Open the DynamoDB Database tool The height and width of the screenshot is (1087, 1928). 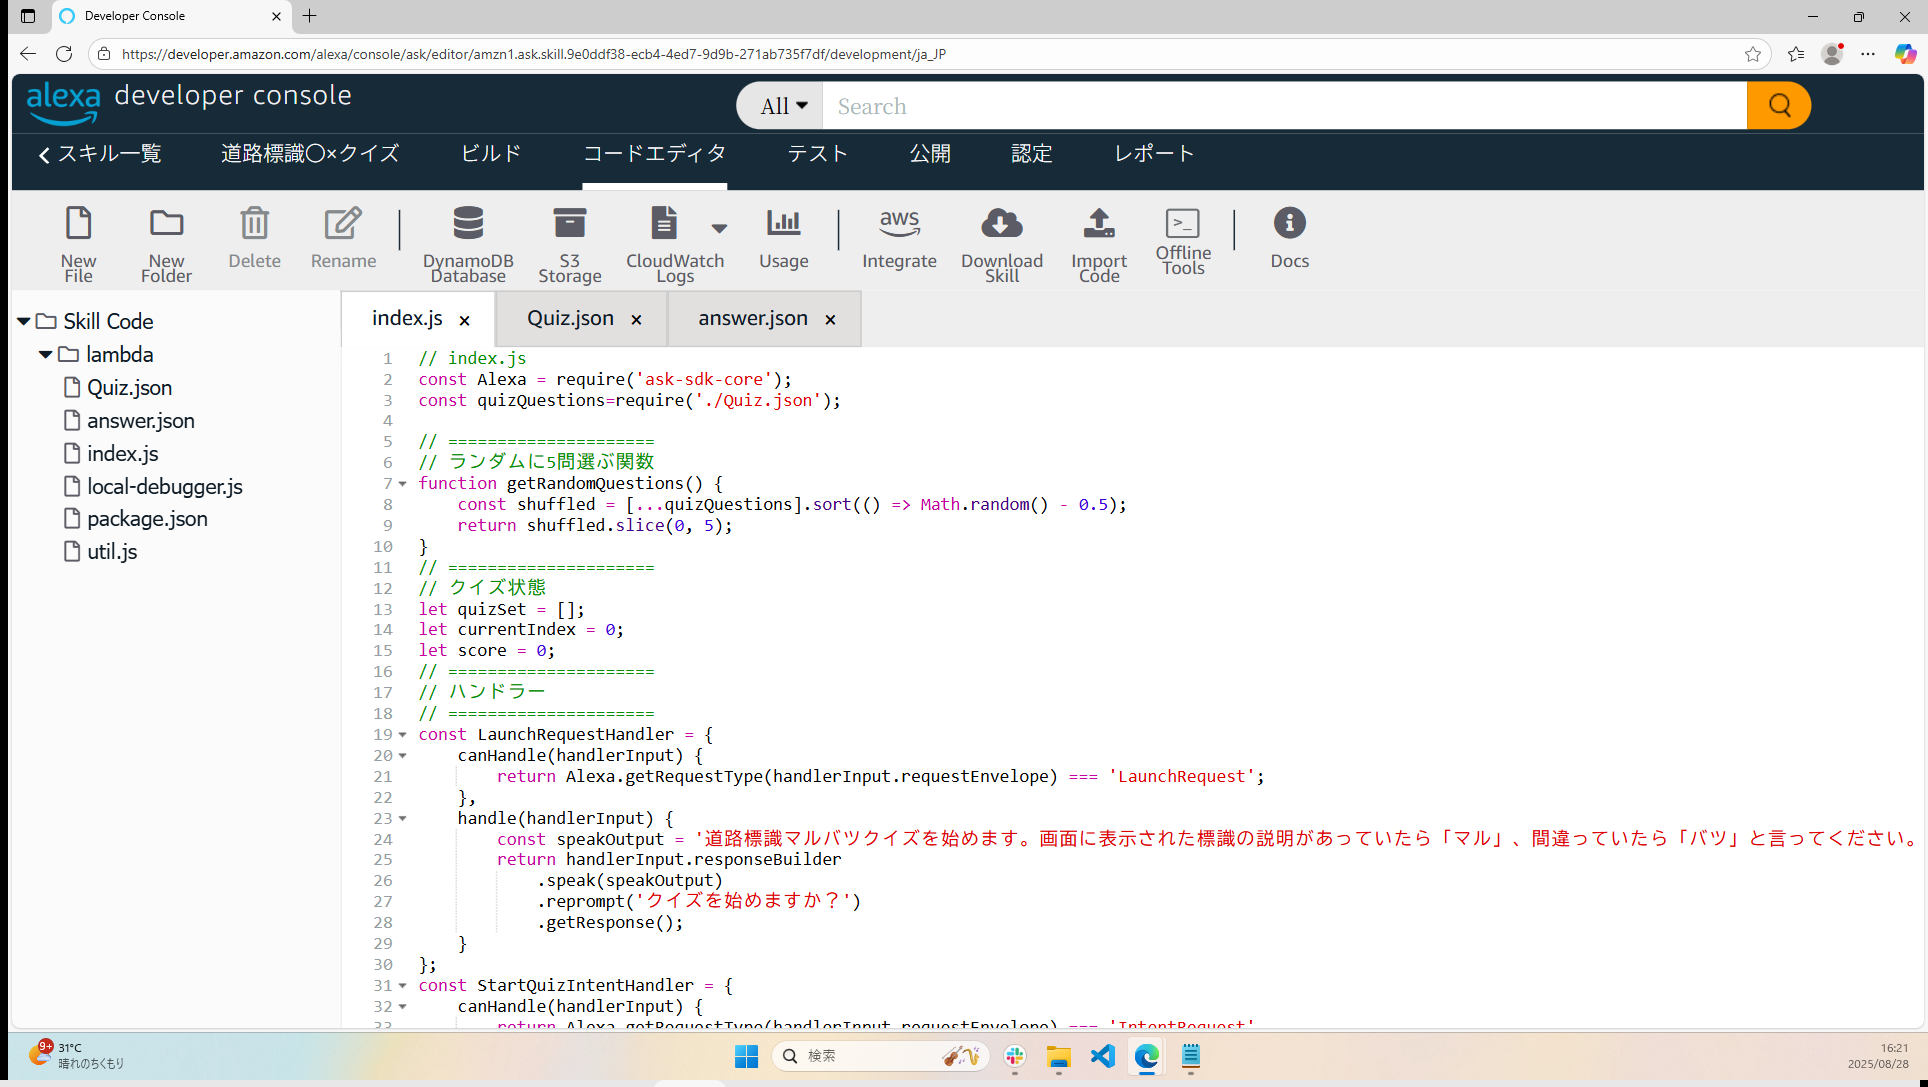(x=468, y=224)
